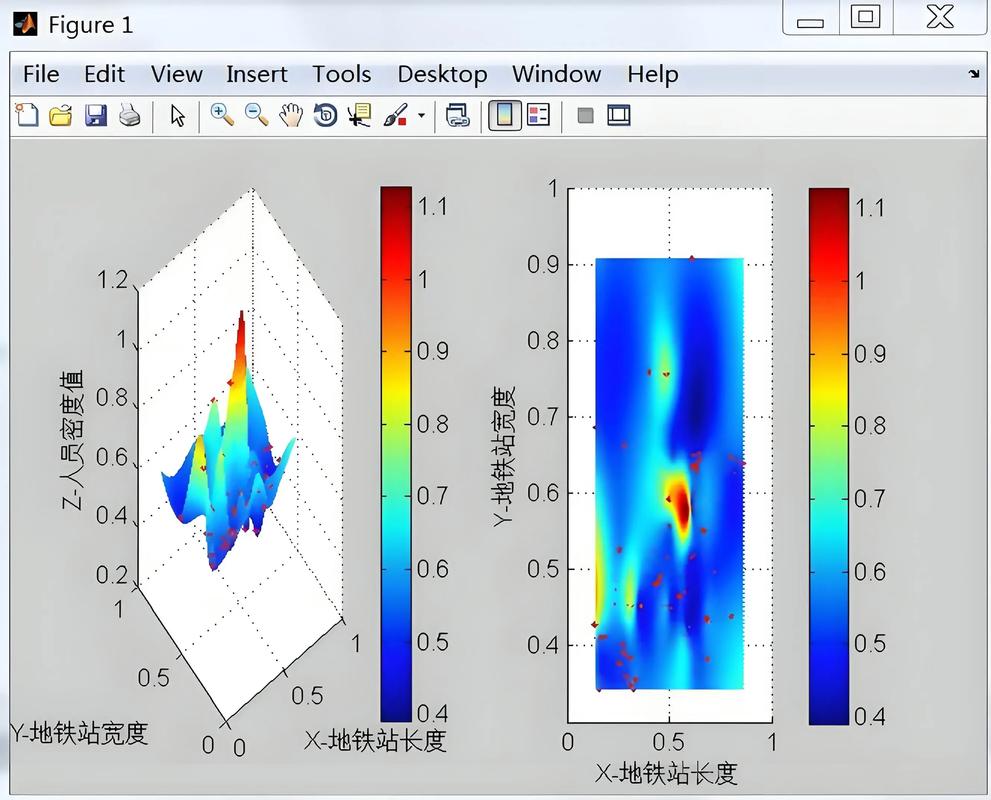Select the Zoom In tool
The image size is (991, 800).
222,115
